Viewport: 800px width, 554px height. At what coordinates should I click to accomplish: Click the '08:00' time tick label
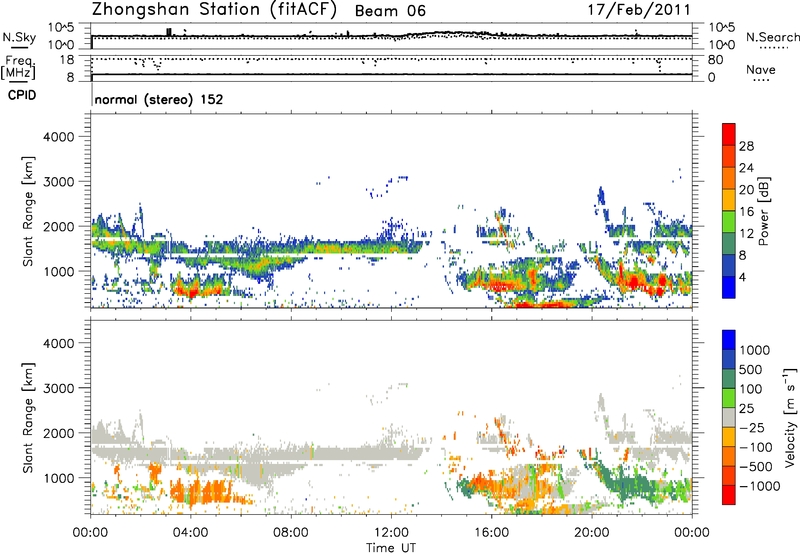pyautogui.click(x=290, y=533)
